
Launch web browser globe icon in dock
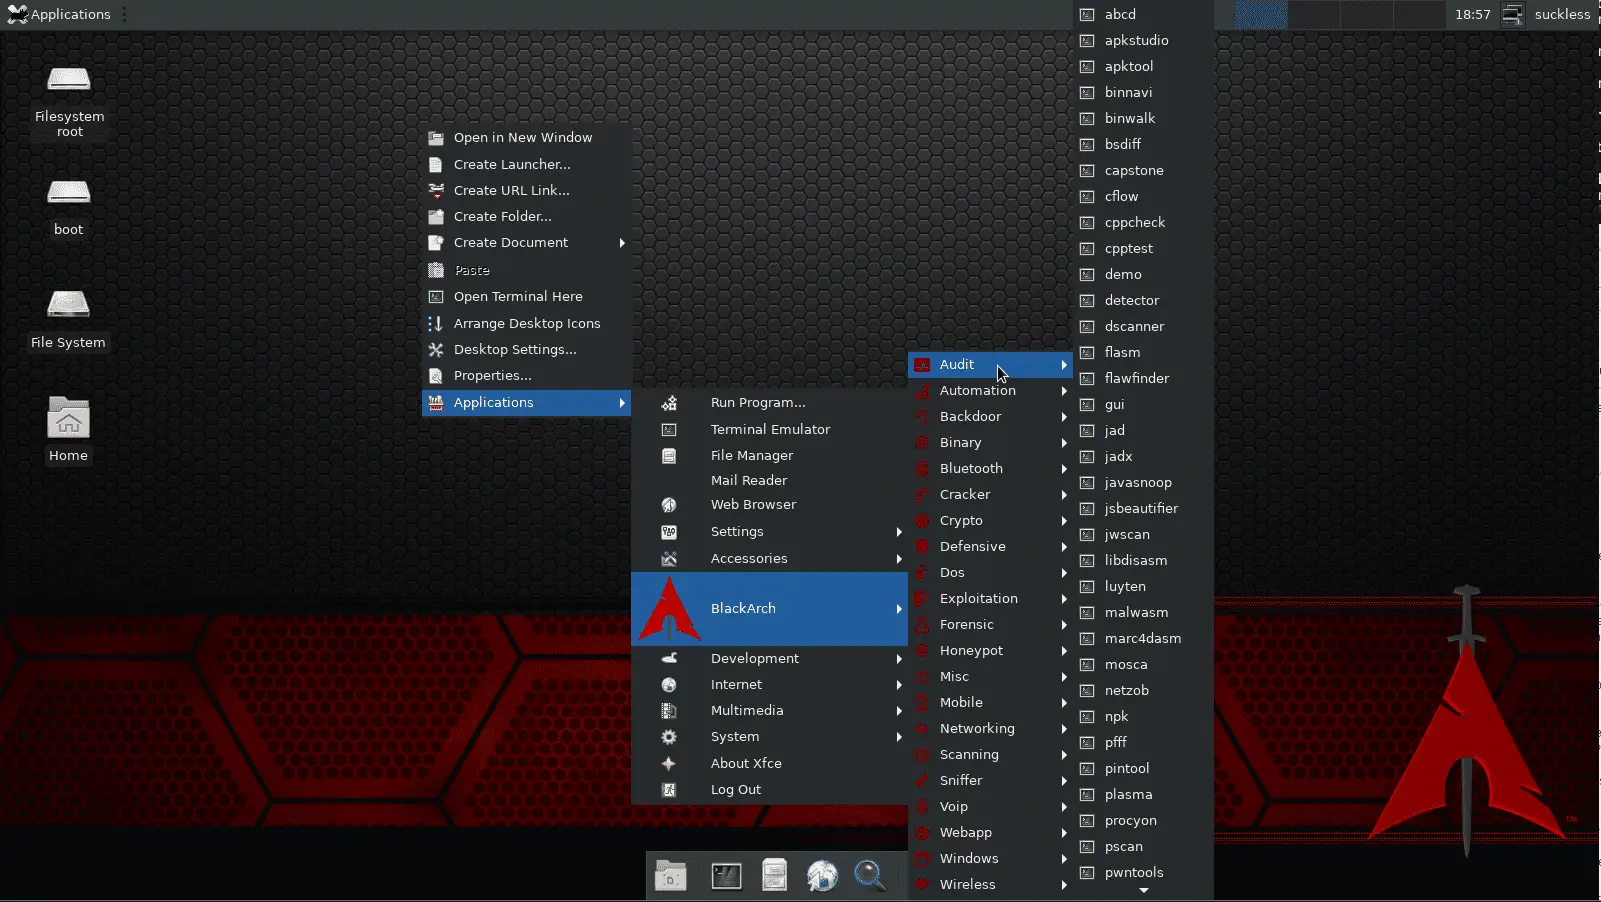[x=822, y=876]
